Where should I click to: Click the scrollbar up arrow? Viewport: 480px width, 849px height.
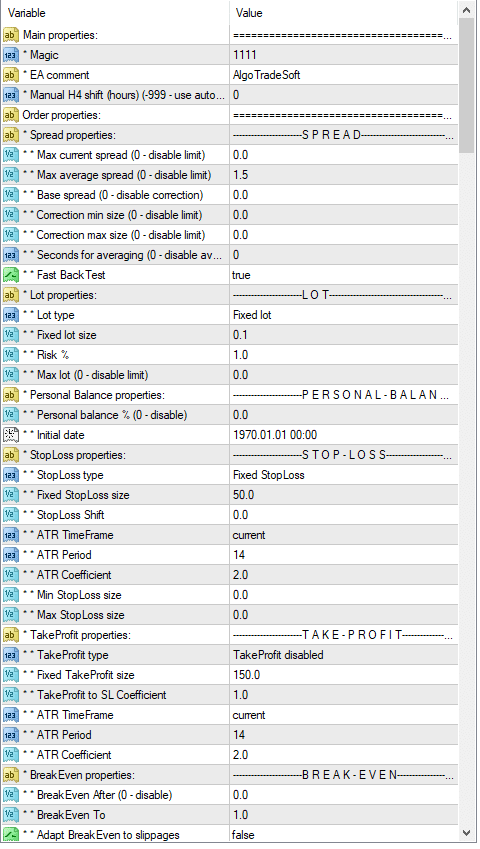coord(466,10)
